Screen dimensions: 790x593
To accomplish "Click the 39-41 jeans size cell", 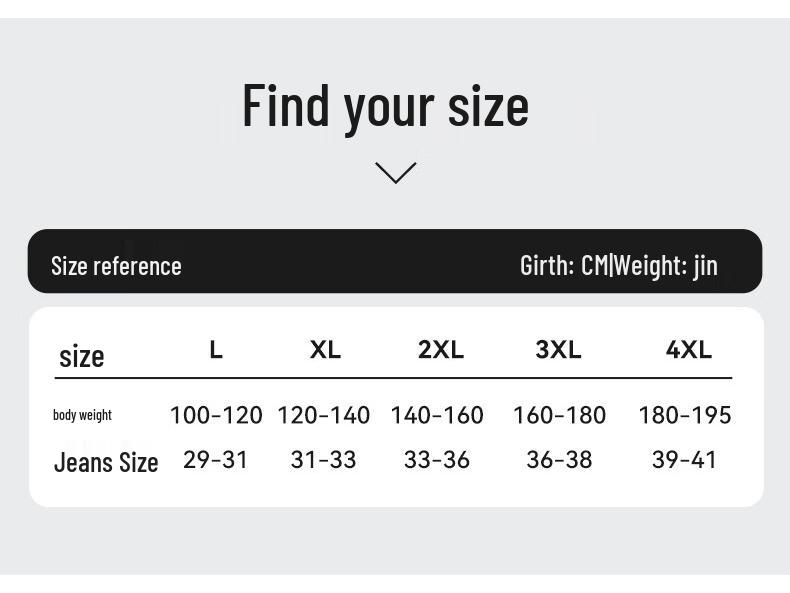I will click(x=685, y=460).
